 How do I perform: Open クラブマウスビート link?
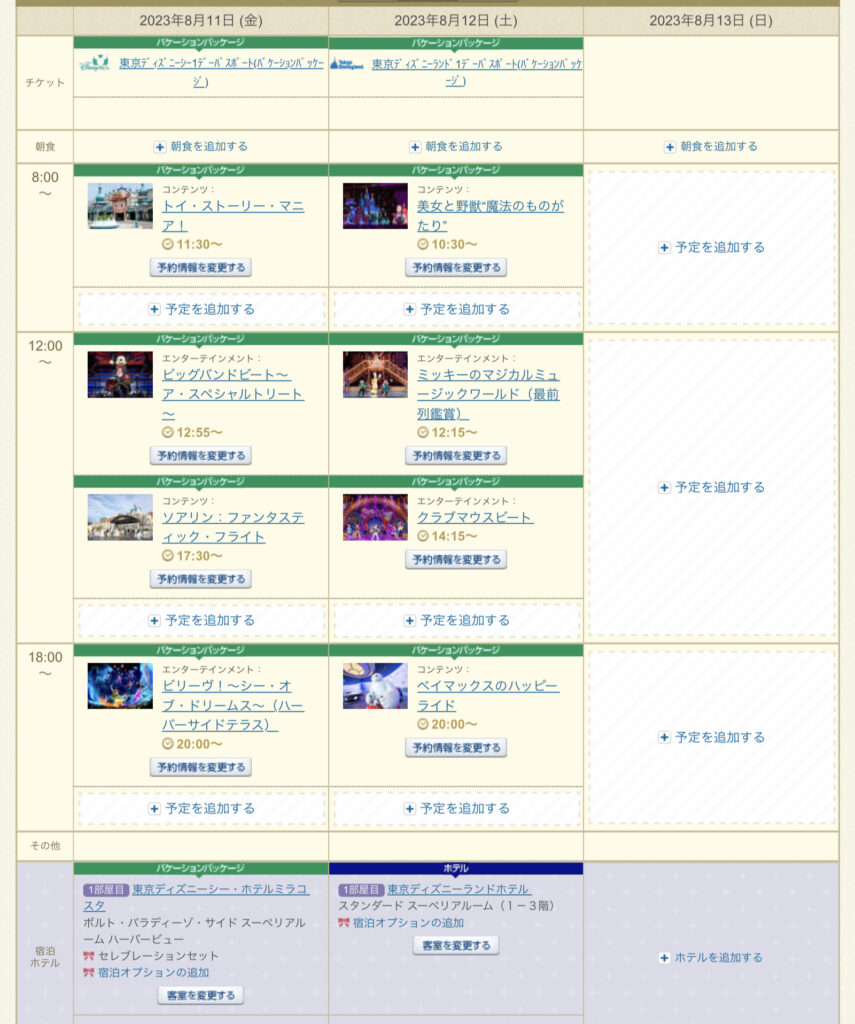475,517
